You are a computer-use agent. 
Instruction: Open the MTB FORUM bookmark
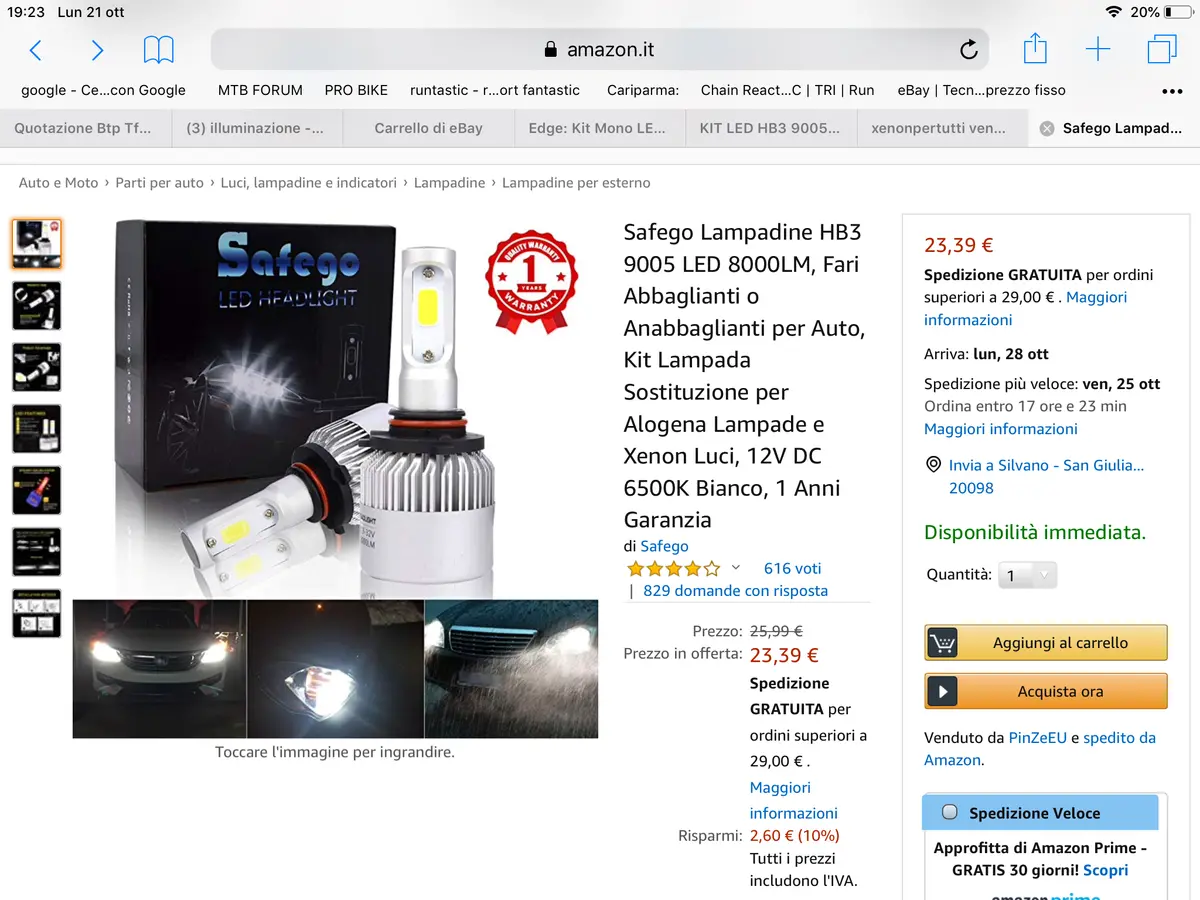[x=260, y=90]
